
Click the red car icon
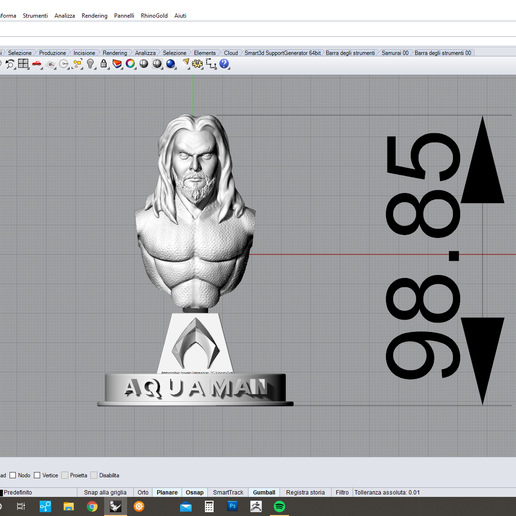pos(37,64)
